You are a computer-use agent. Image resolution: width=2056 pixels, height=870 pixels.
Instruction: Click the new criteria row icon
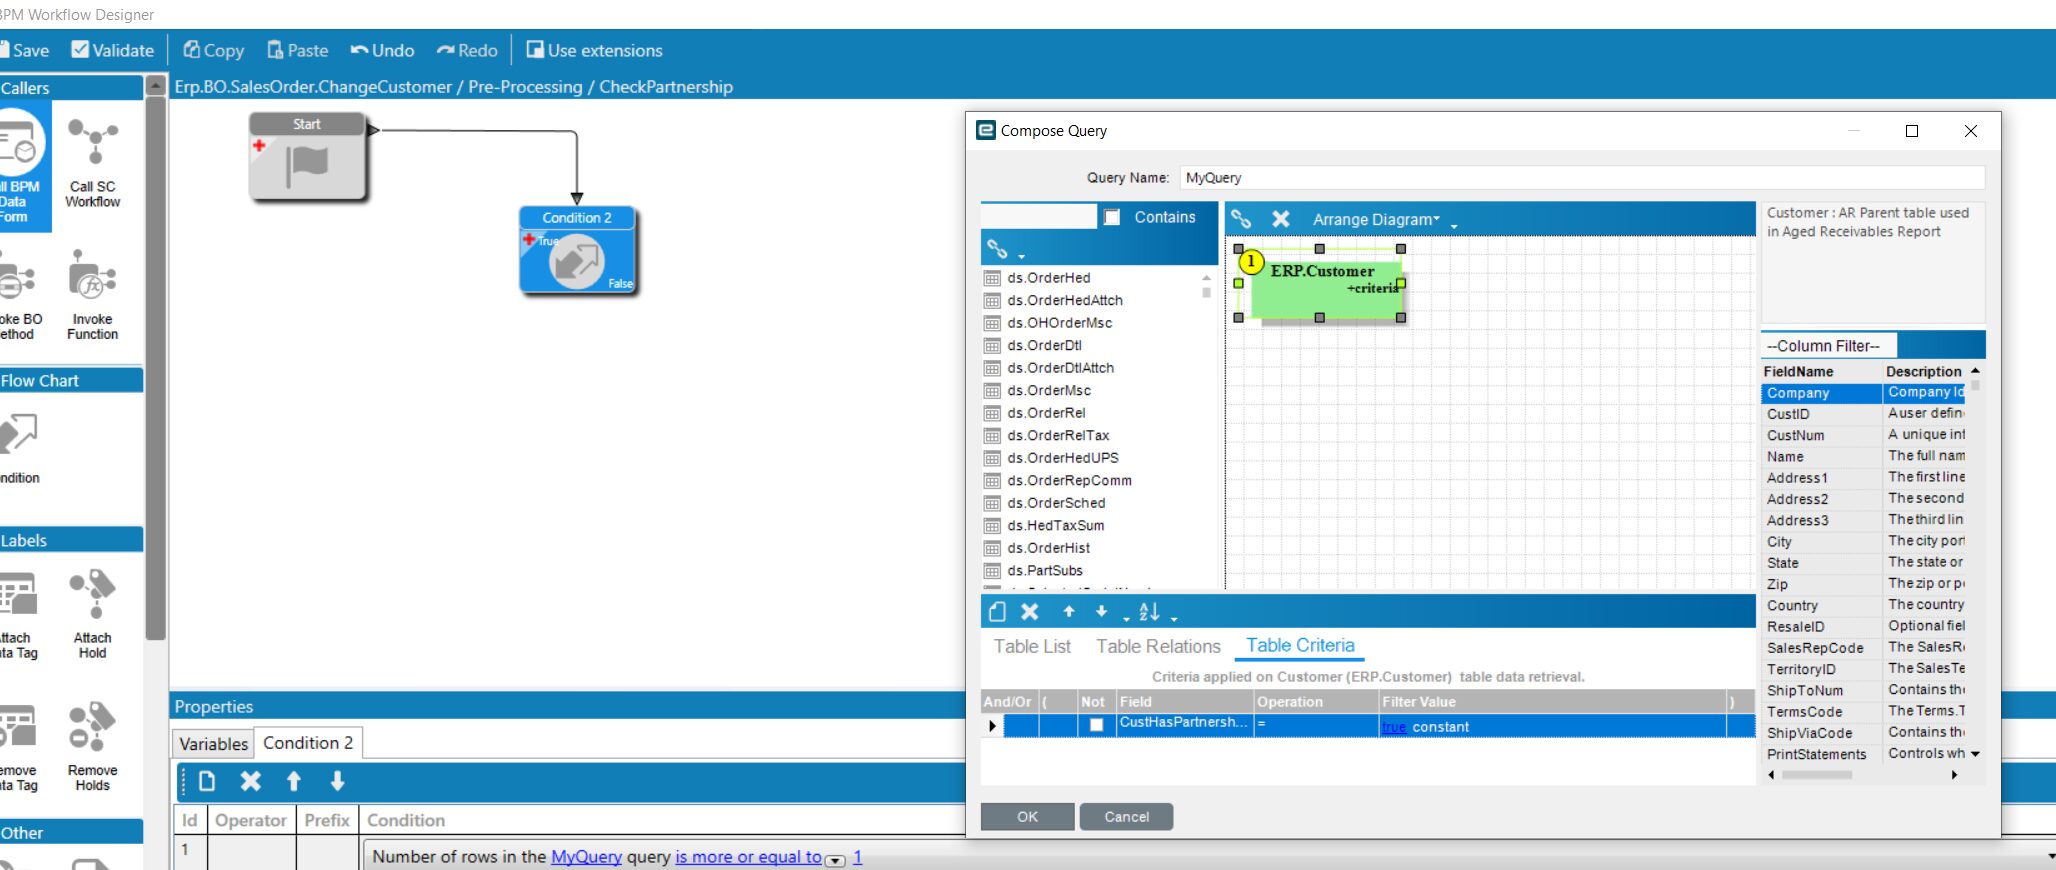997,612
